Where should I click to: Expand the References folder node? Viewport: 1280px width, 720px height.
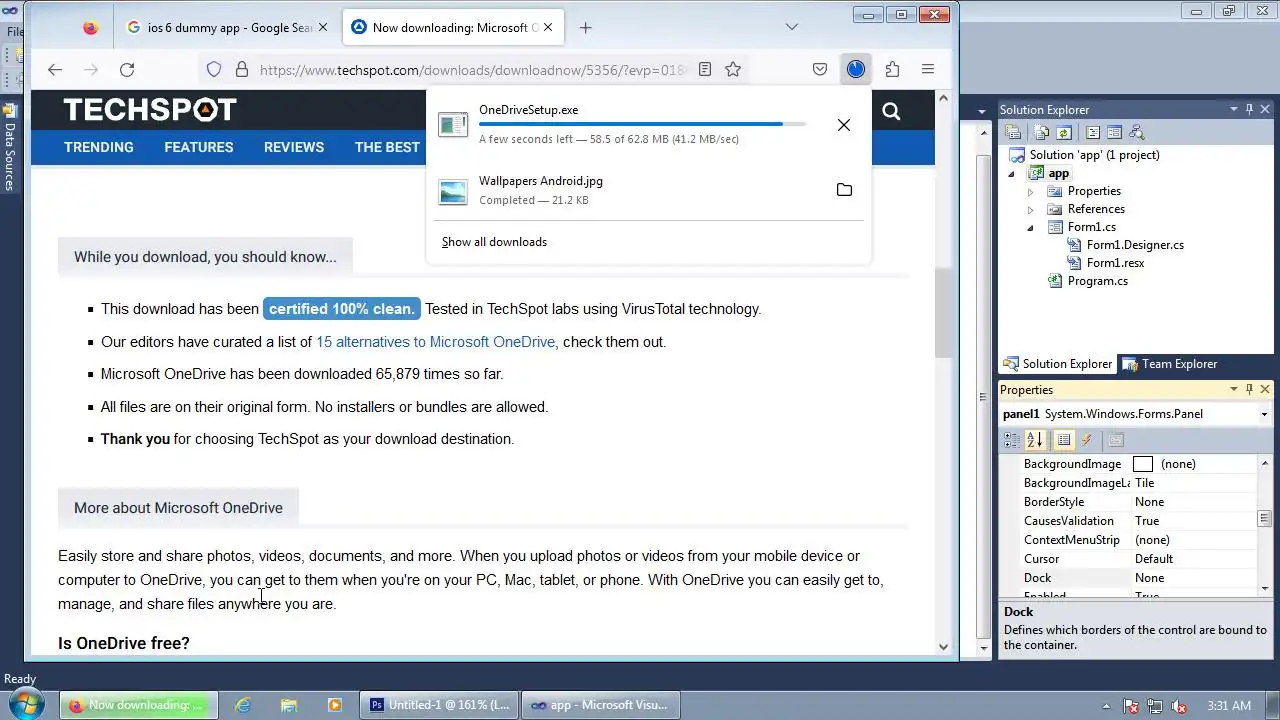[x=1030, y=209]
